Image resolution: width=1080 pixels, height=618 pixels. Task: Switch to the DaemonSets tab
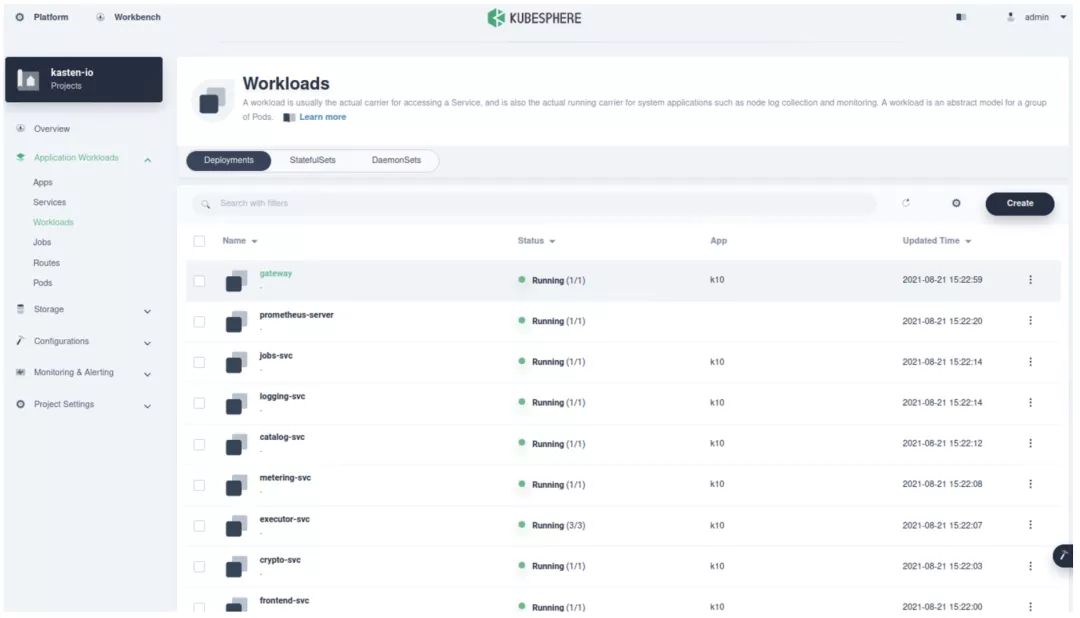[x=396, y=159]
